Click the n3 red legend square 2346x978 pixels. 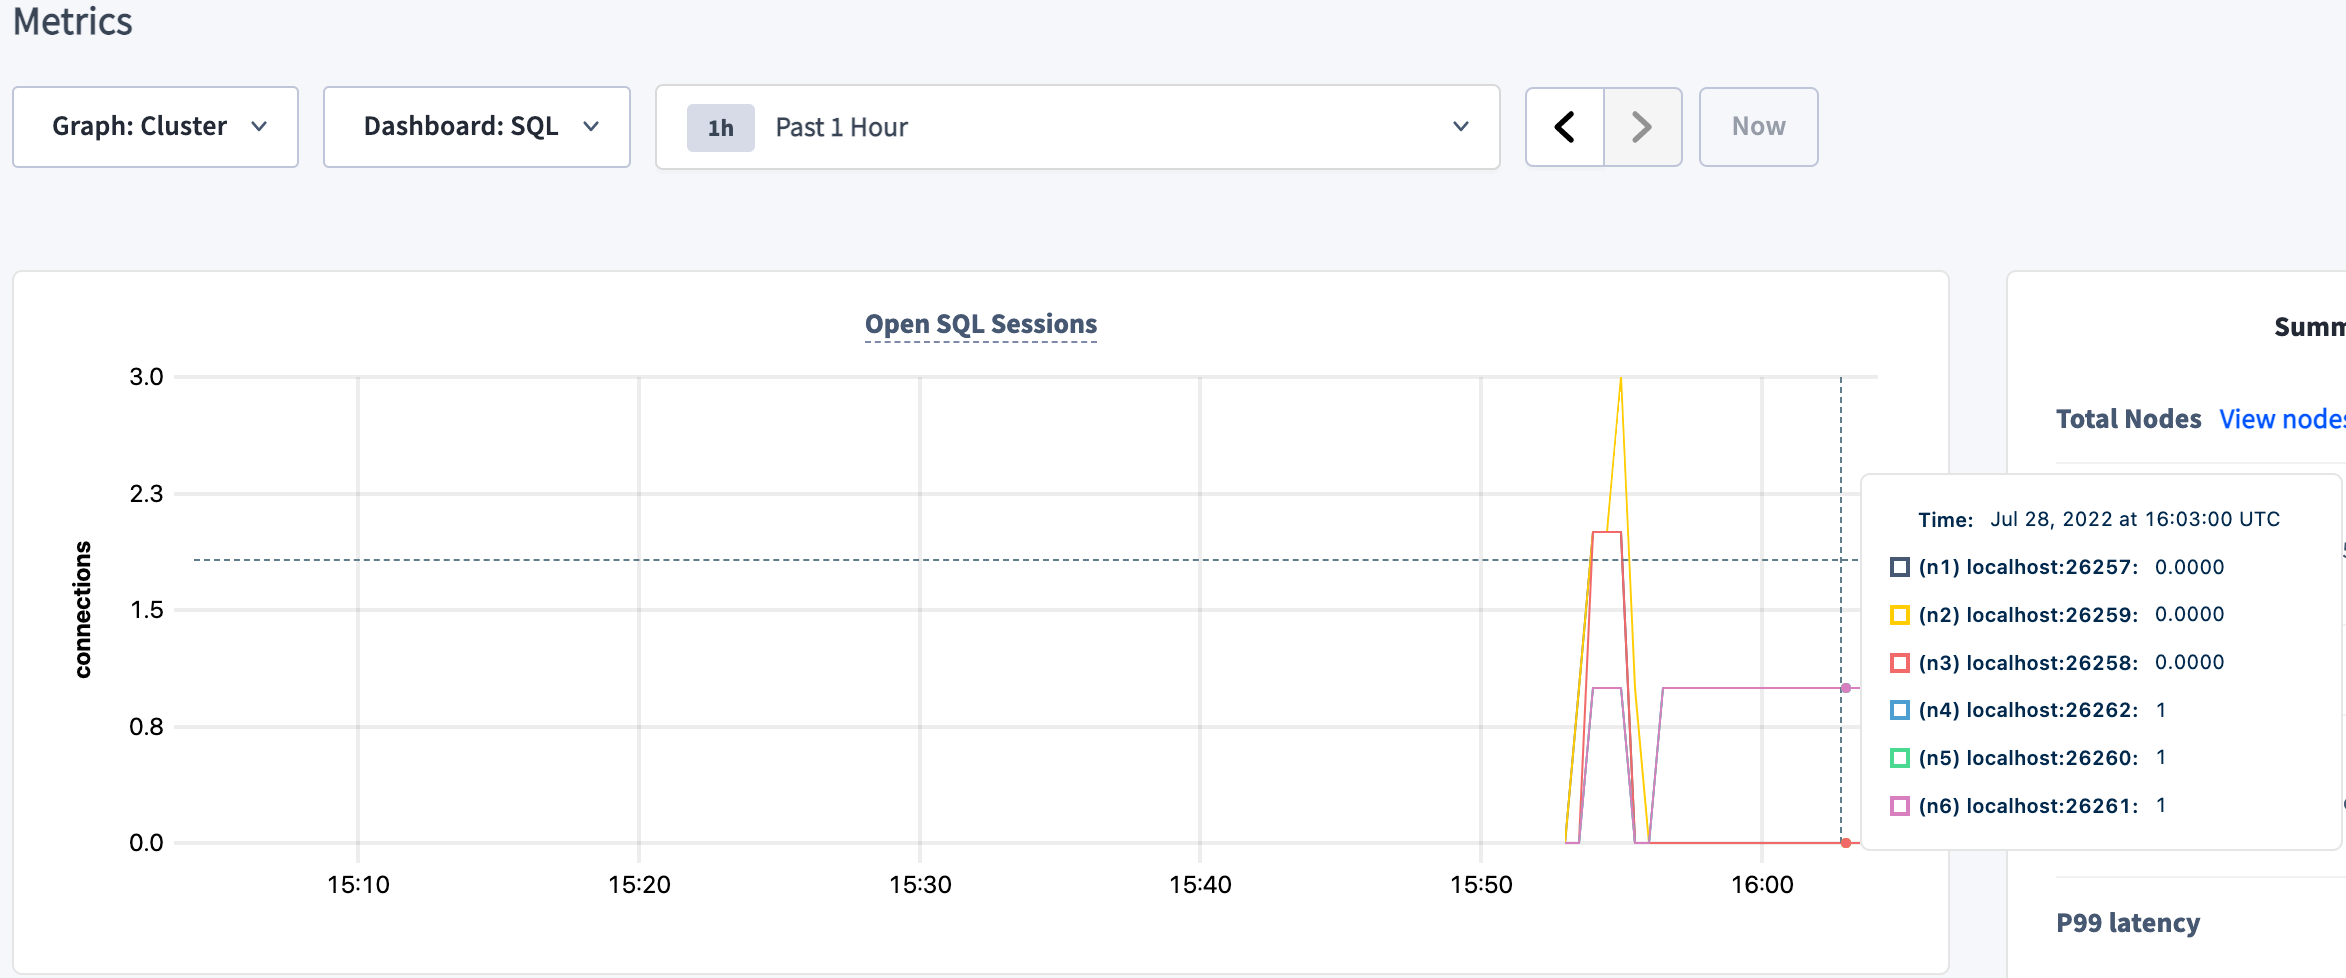pos(1897,662)
